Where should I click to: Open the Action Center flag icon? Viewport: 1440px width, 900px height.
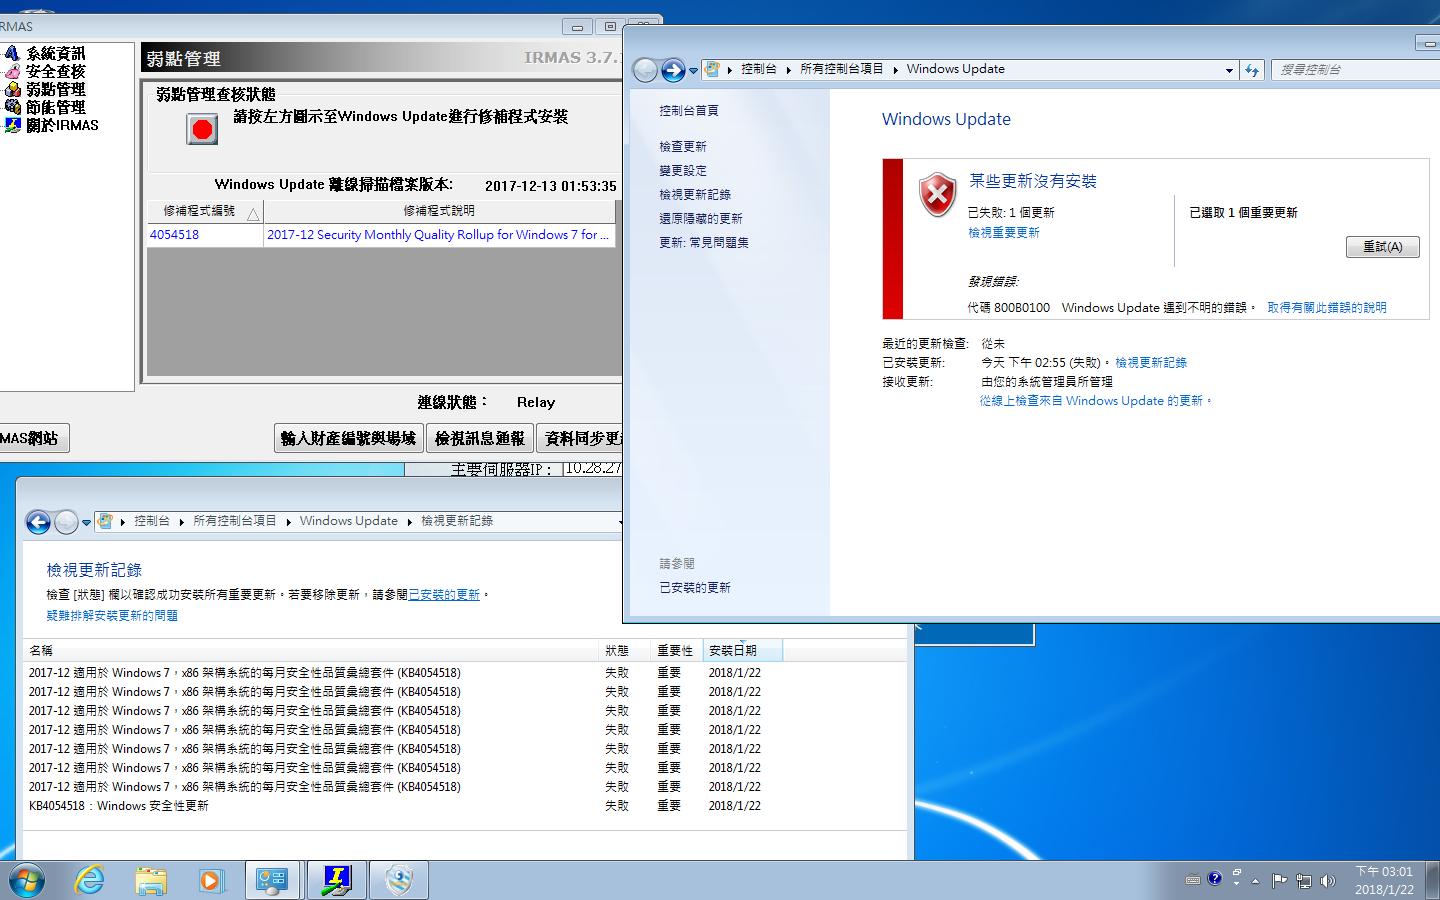(x=1279, y=881)
